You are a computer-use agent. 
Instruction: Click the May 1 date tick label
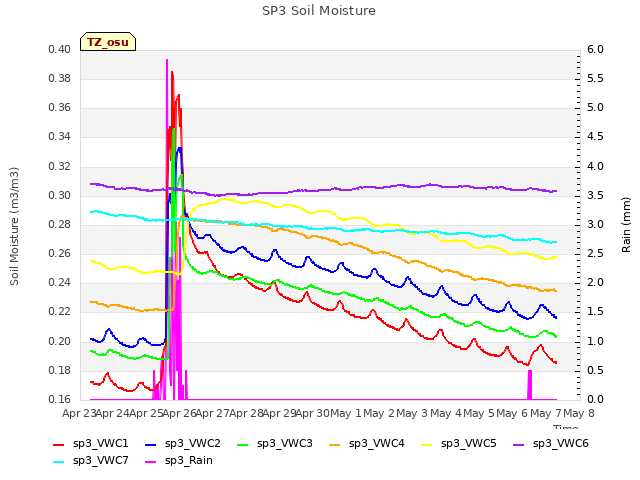(x=346, y=413)
